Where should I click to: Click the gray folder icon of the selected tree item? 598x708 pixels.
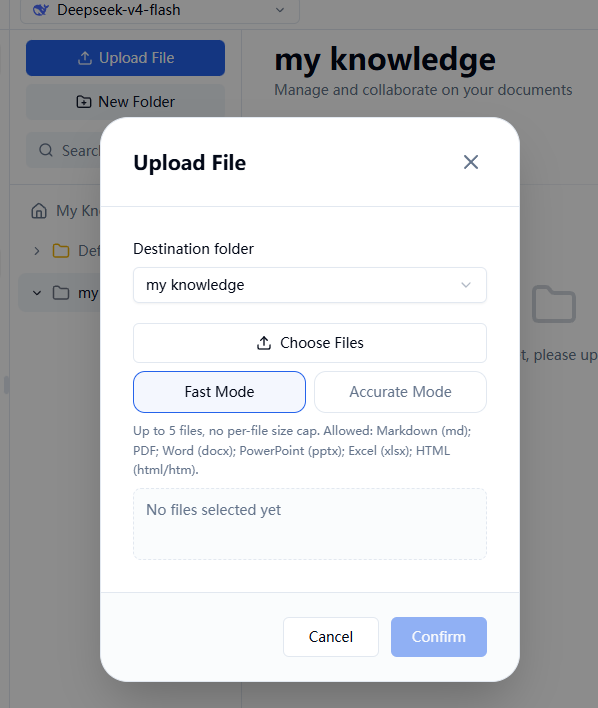pos(61,293)
